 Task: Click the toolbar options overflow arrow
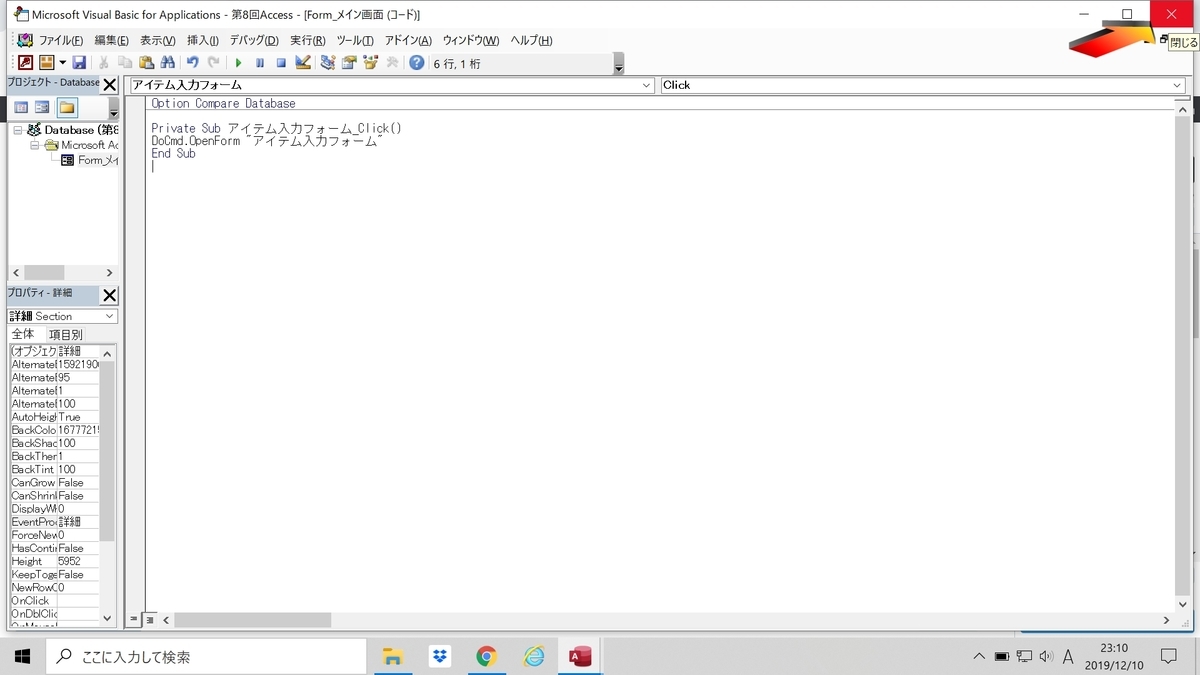pyautogui.click(x=619, y=63)
